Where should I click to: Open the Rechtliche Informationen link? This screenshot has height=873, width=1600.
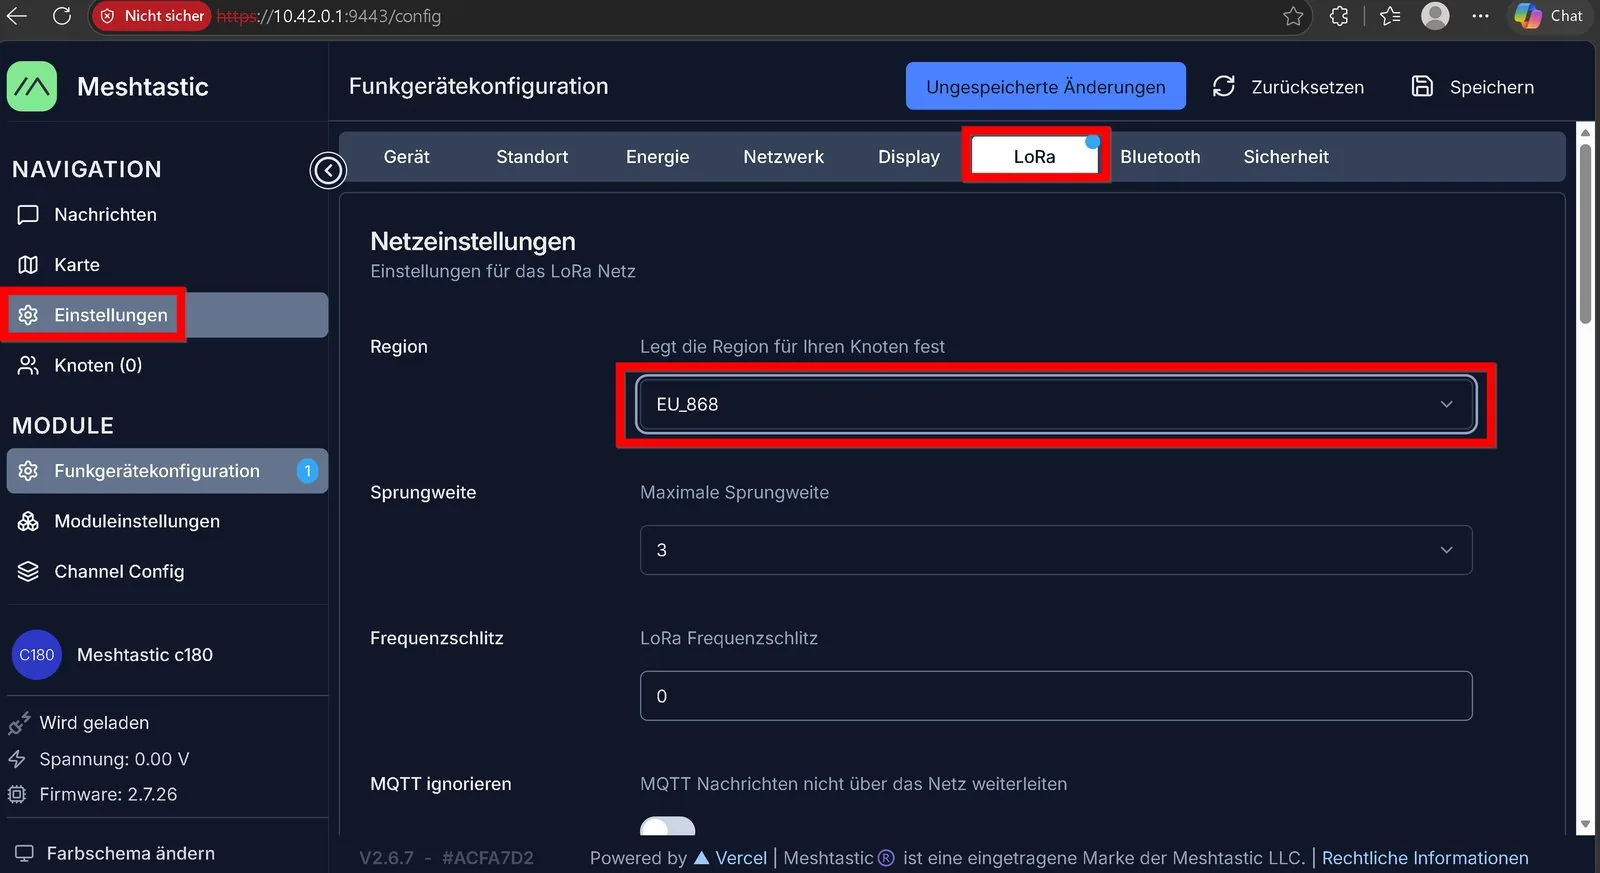pyautogui.click(x=1425, y=858)
